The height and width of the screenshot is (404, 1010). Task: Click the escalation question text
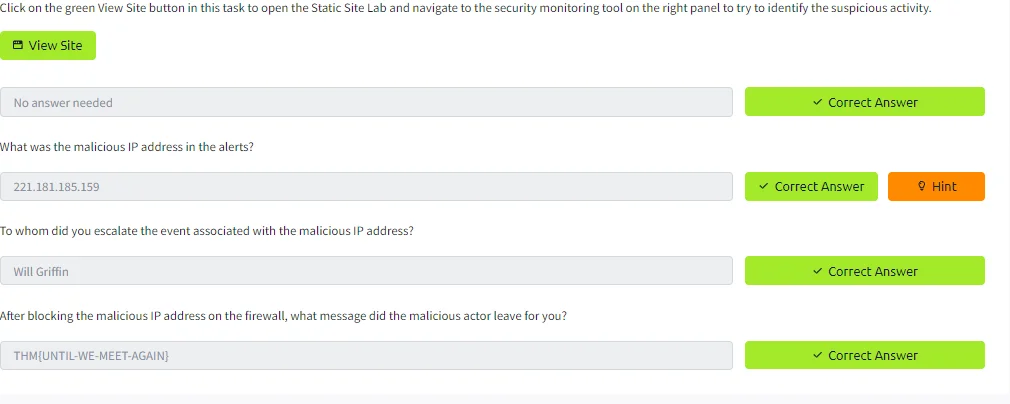tap(207, 231)
